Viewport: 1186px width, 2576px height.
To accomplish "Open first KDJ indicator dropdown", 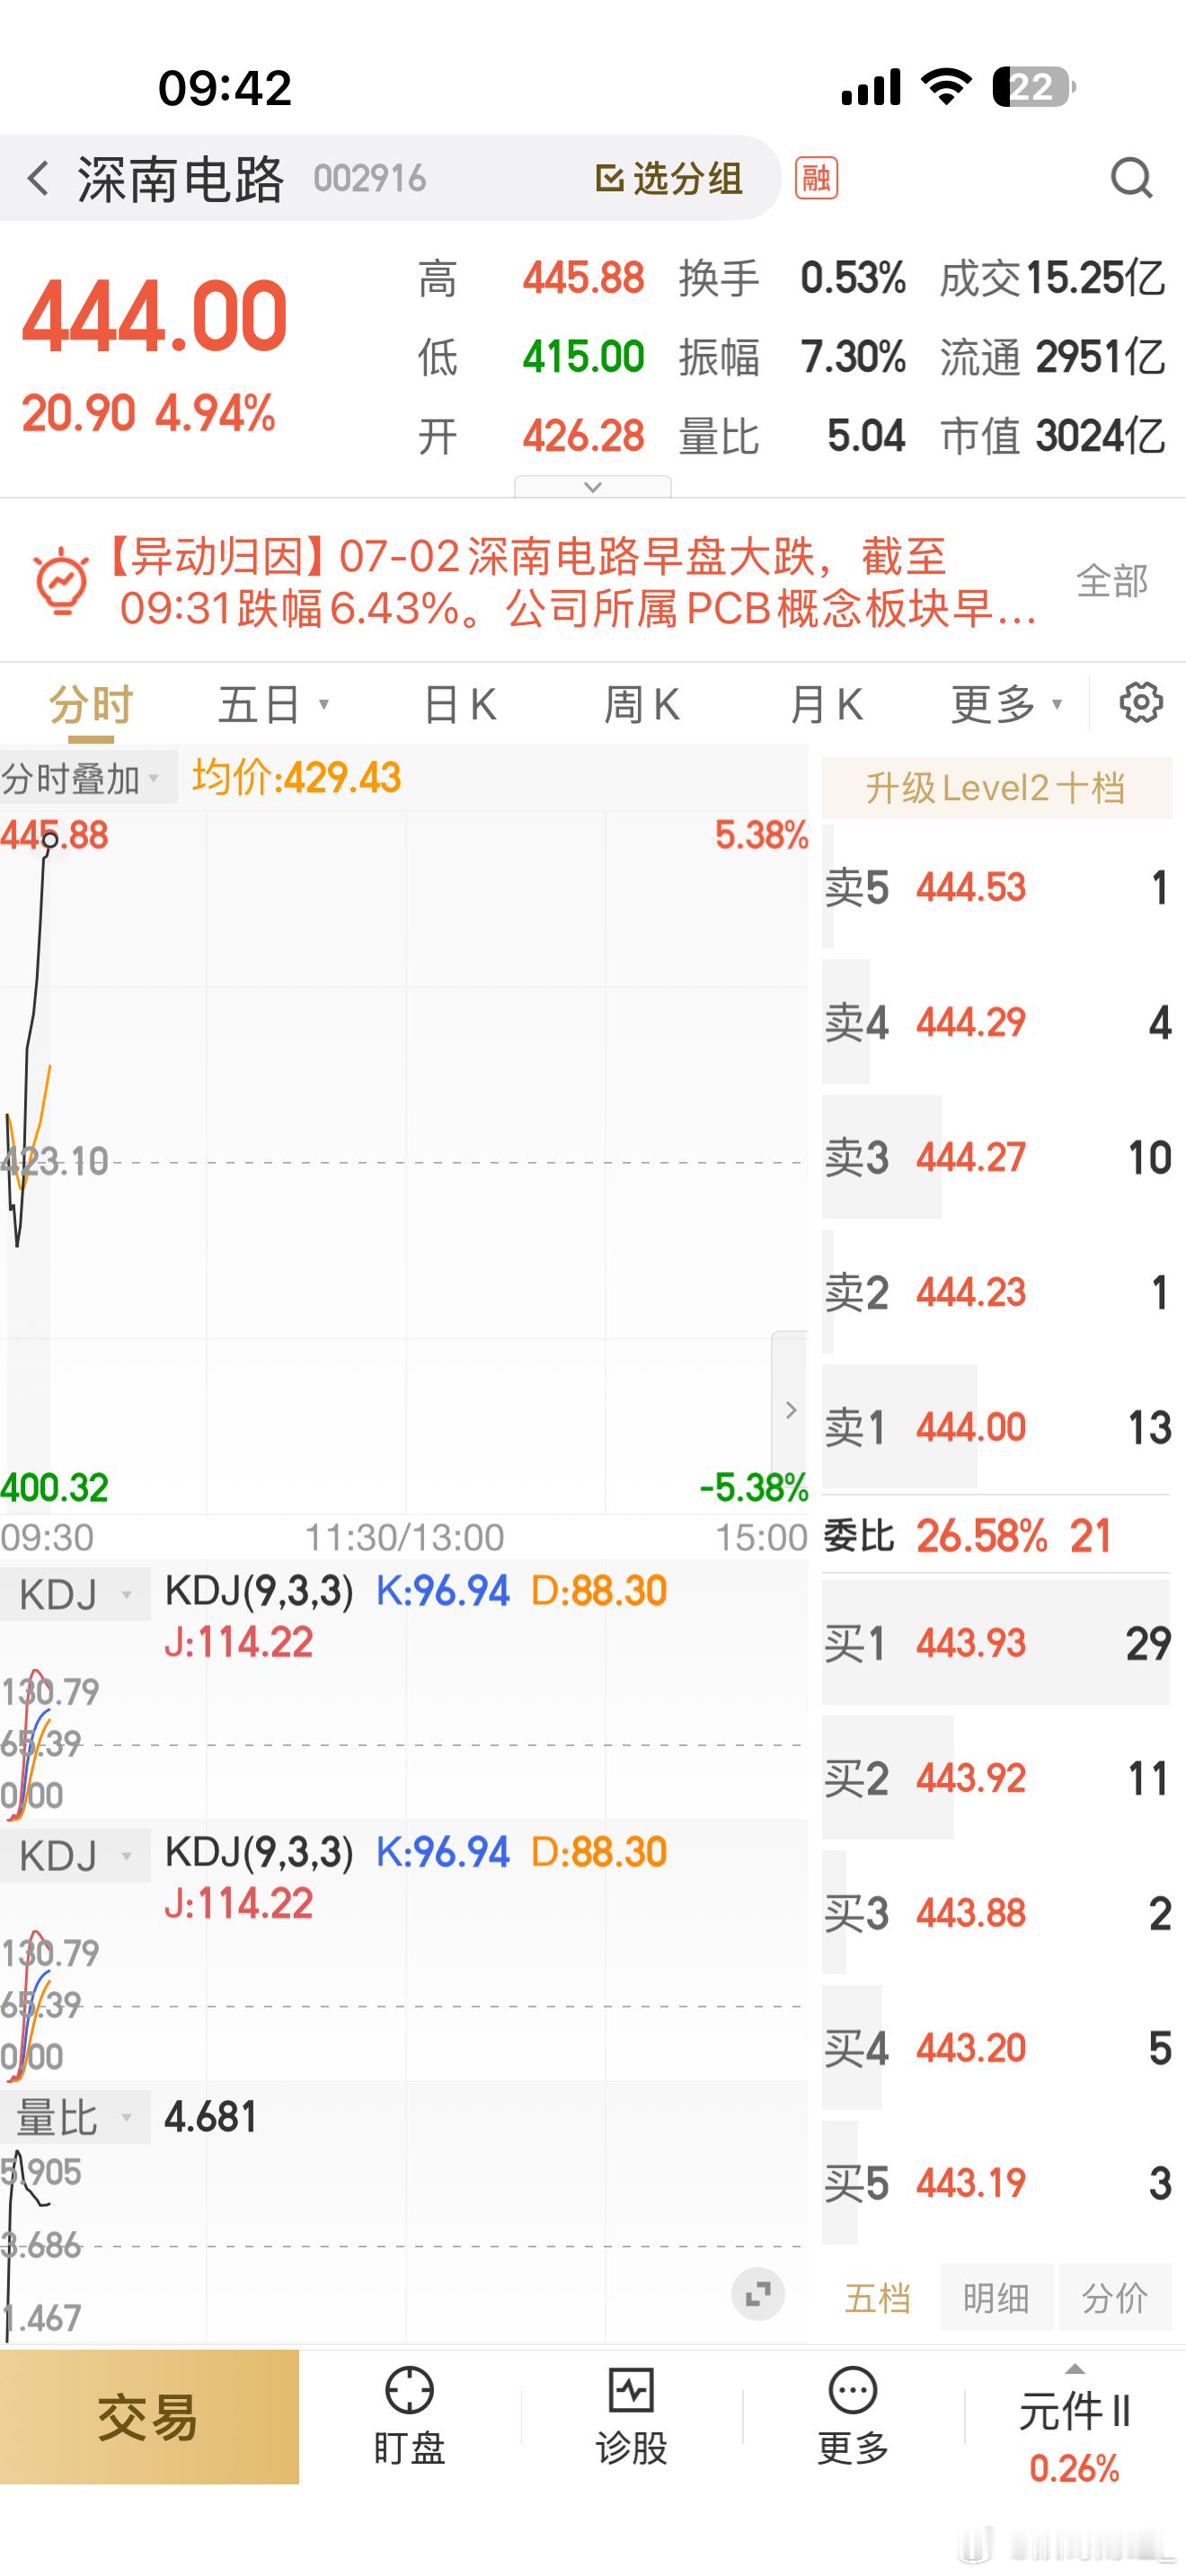I will [x=75, y=1594].
